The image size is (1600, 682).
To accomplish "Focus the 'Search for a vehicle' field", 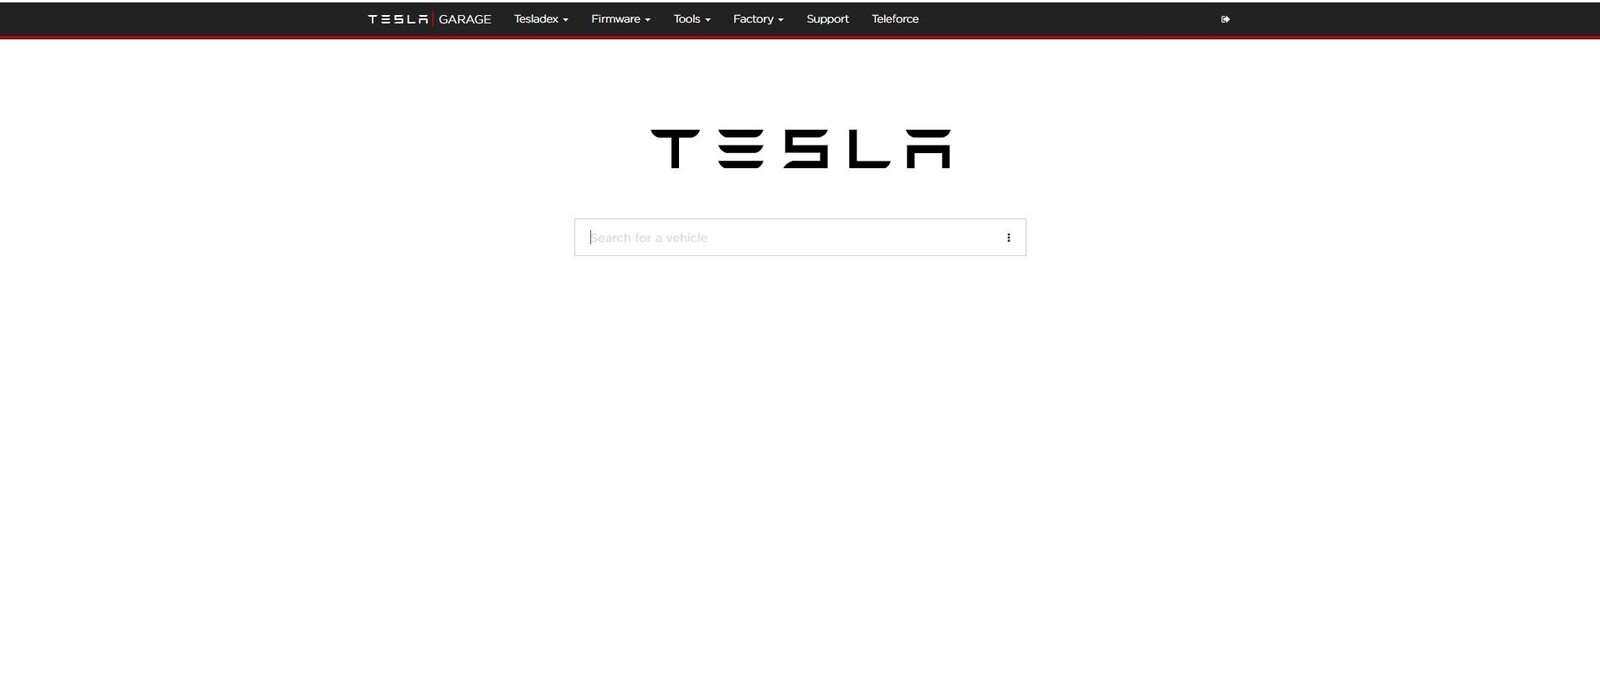I will click(x=790, y=237).
